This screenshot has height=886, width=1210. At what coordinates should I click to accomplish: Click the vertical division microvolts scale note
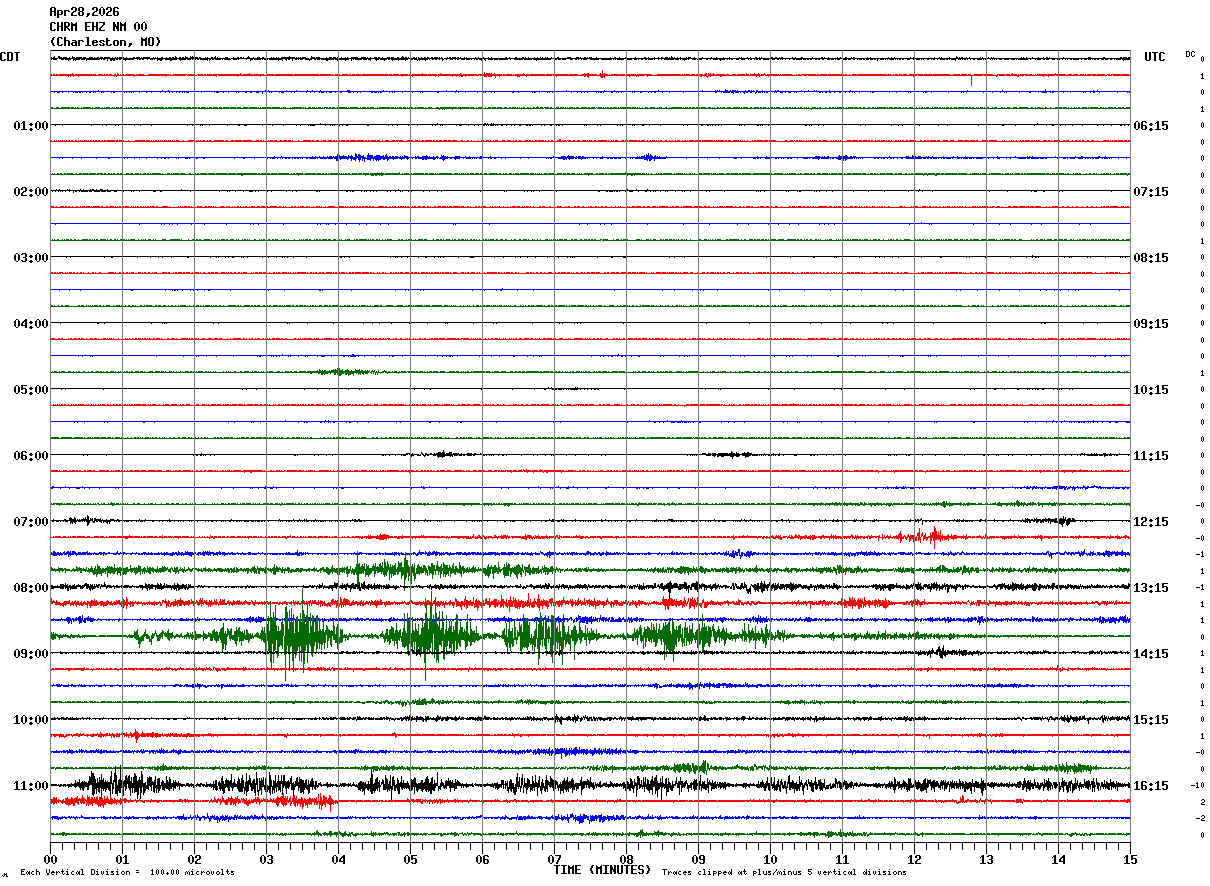click(x=128, y=873)
